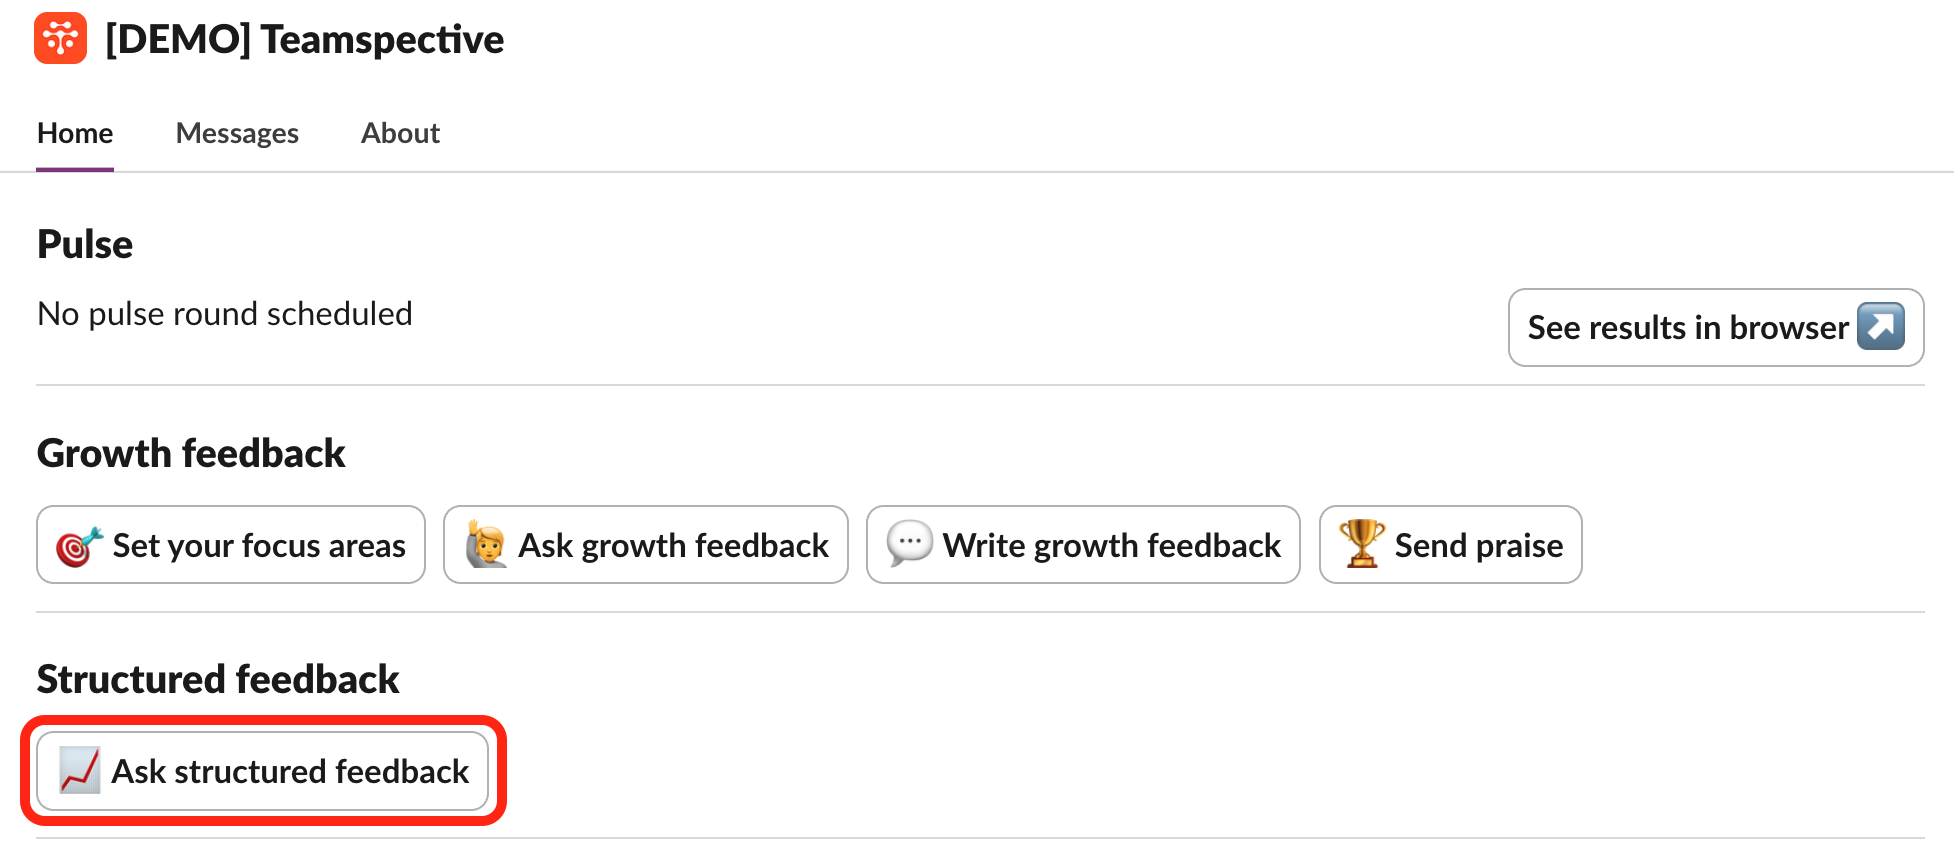The height and width of the screenshot is (866, 1954).
Task: Click the trophy icon on Send praise
Action: pyautogui.click(x=1360, y=545)
